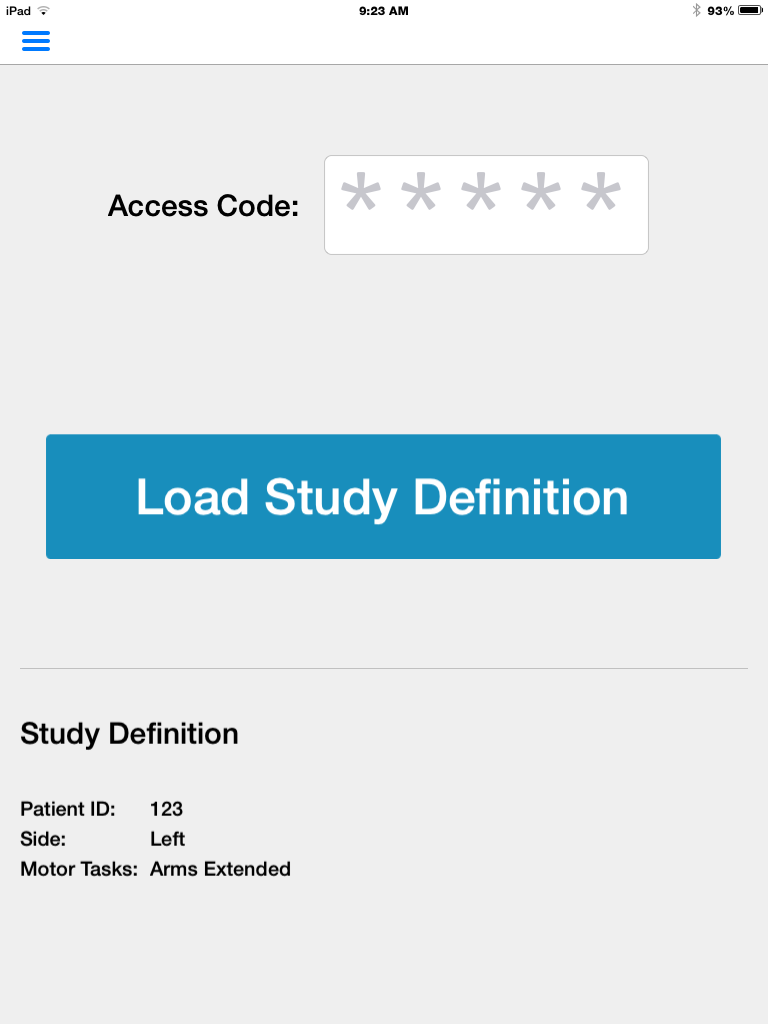Tap the Wi-Fi signal icon
This screenshot has height=1024, width=768.
[x=44, y=10]
